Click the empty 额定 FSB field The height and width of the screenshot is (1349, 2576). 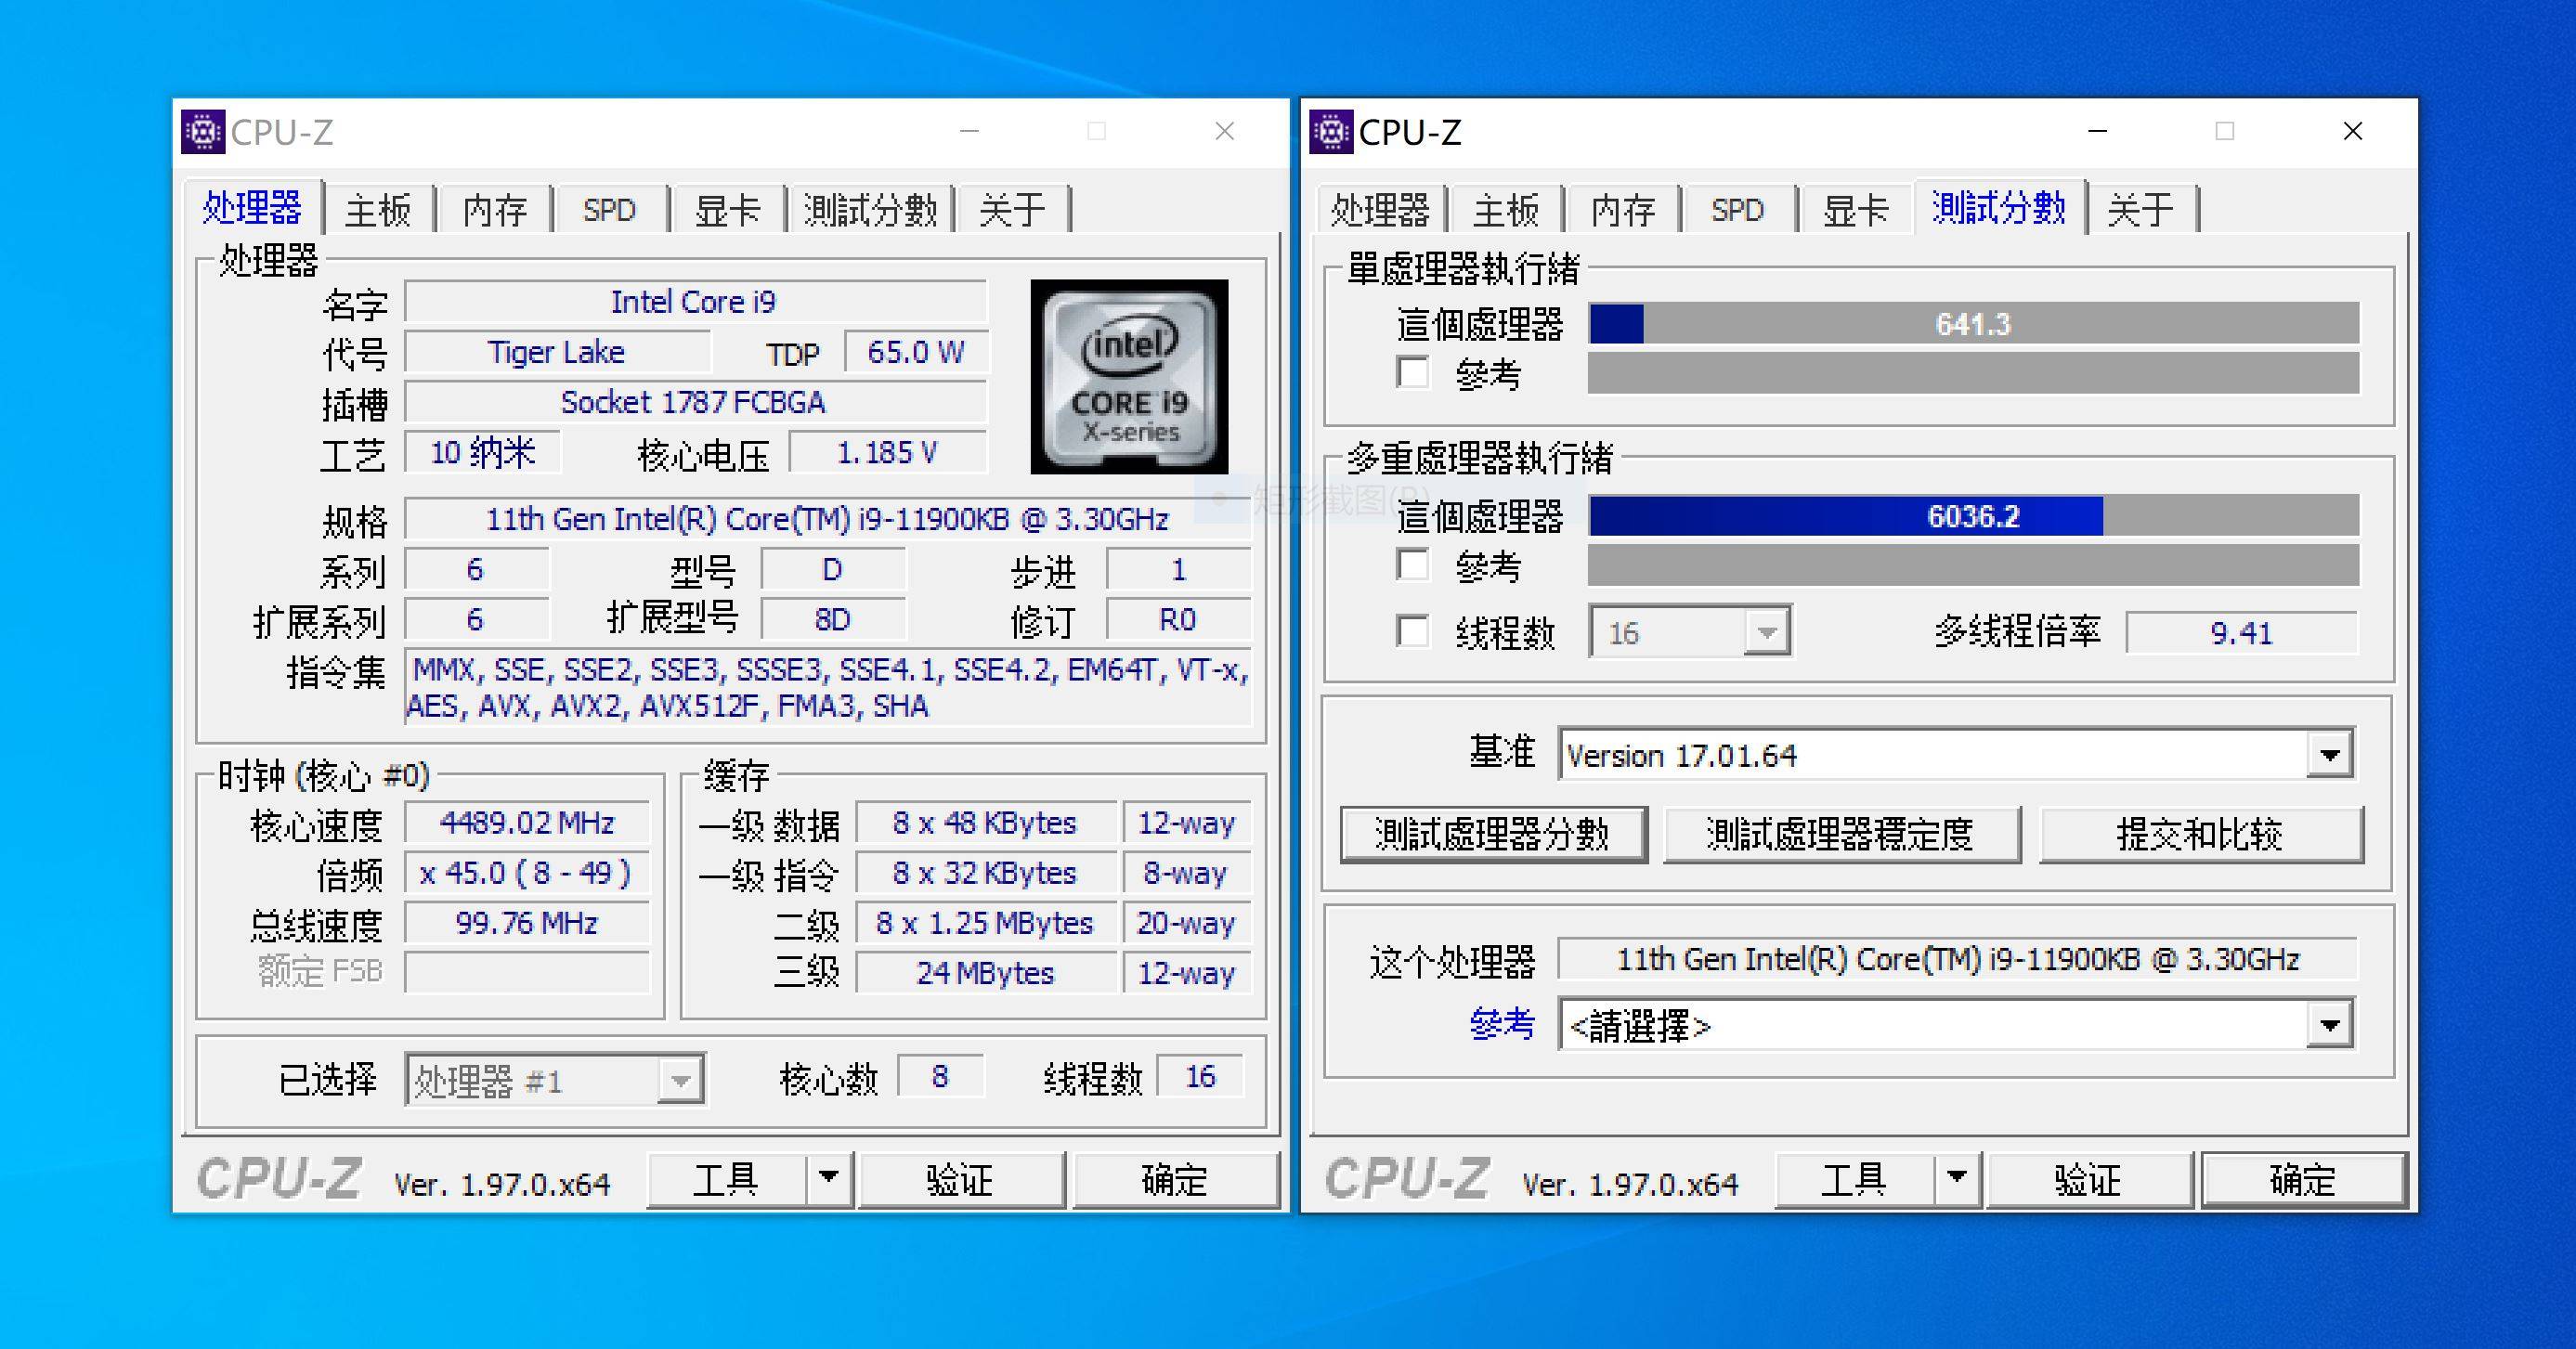[x=527, y=972]
